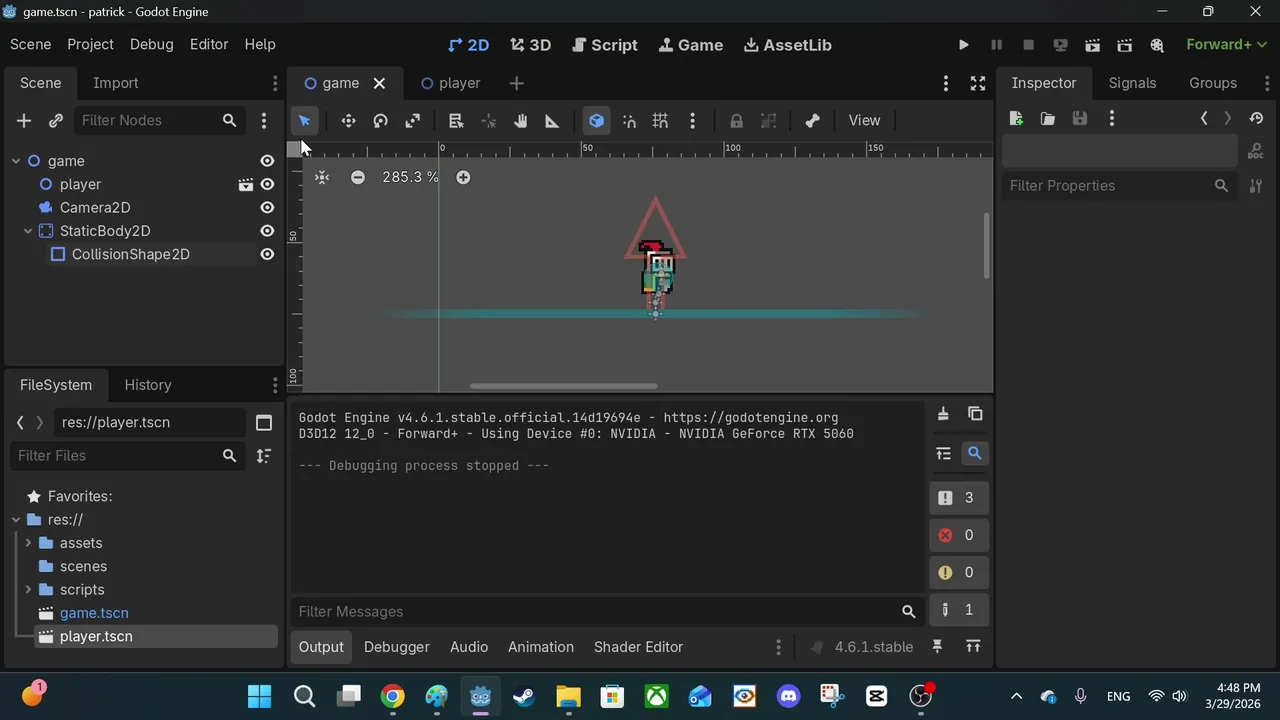Copy output log icon

(975, 414)
